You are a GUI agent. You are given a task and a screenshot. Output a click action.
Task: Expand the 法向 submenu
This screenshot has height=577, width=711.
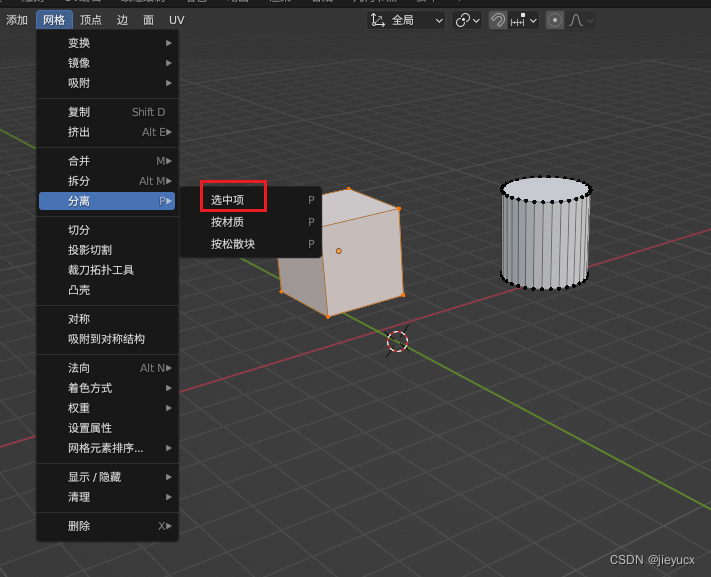point(107,368)
